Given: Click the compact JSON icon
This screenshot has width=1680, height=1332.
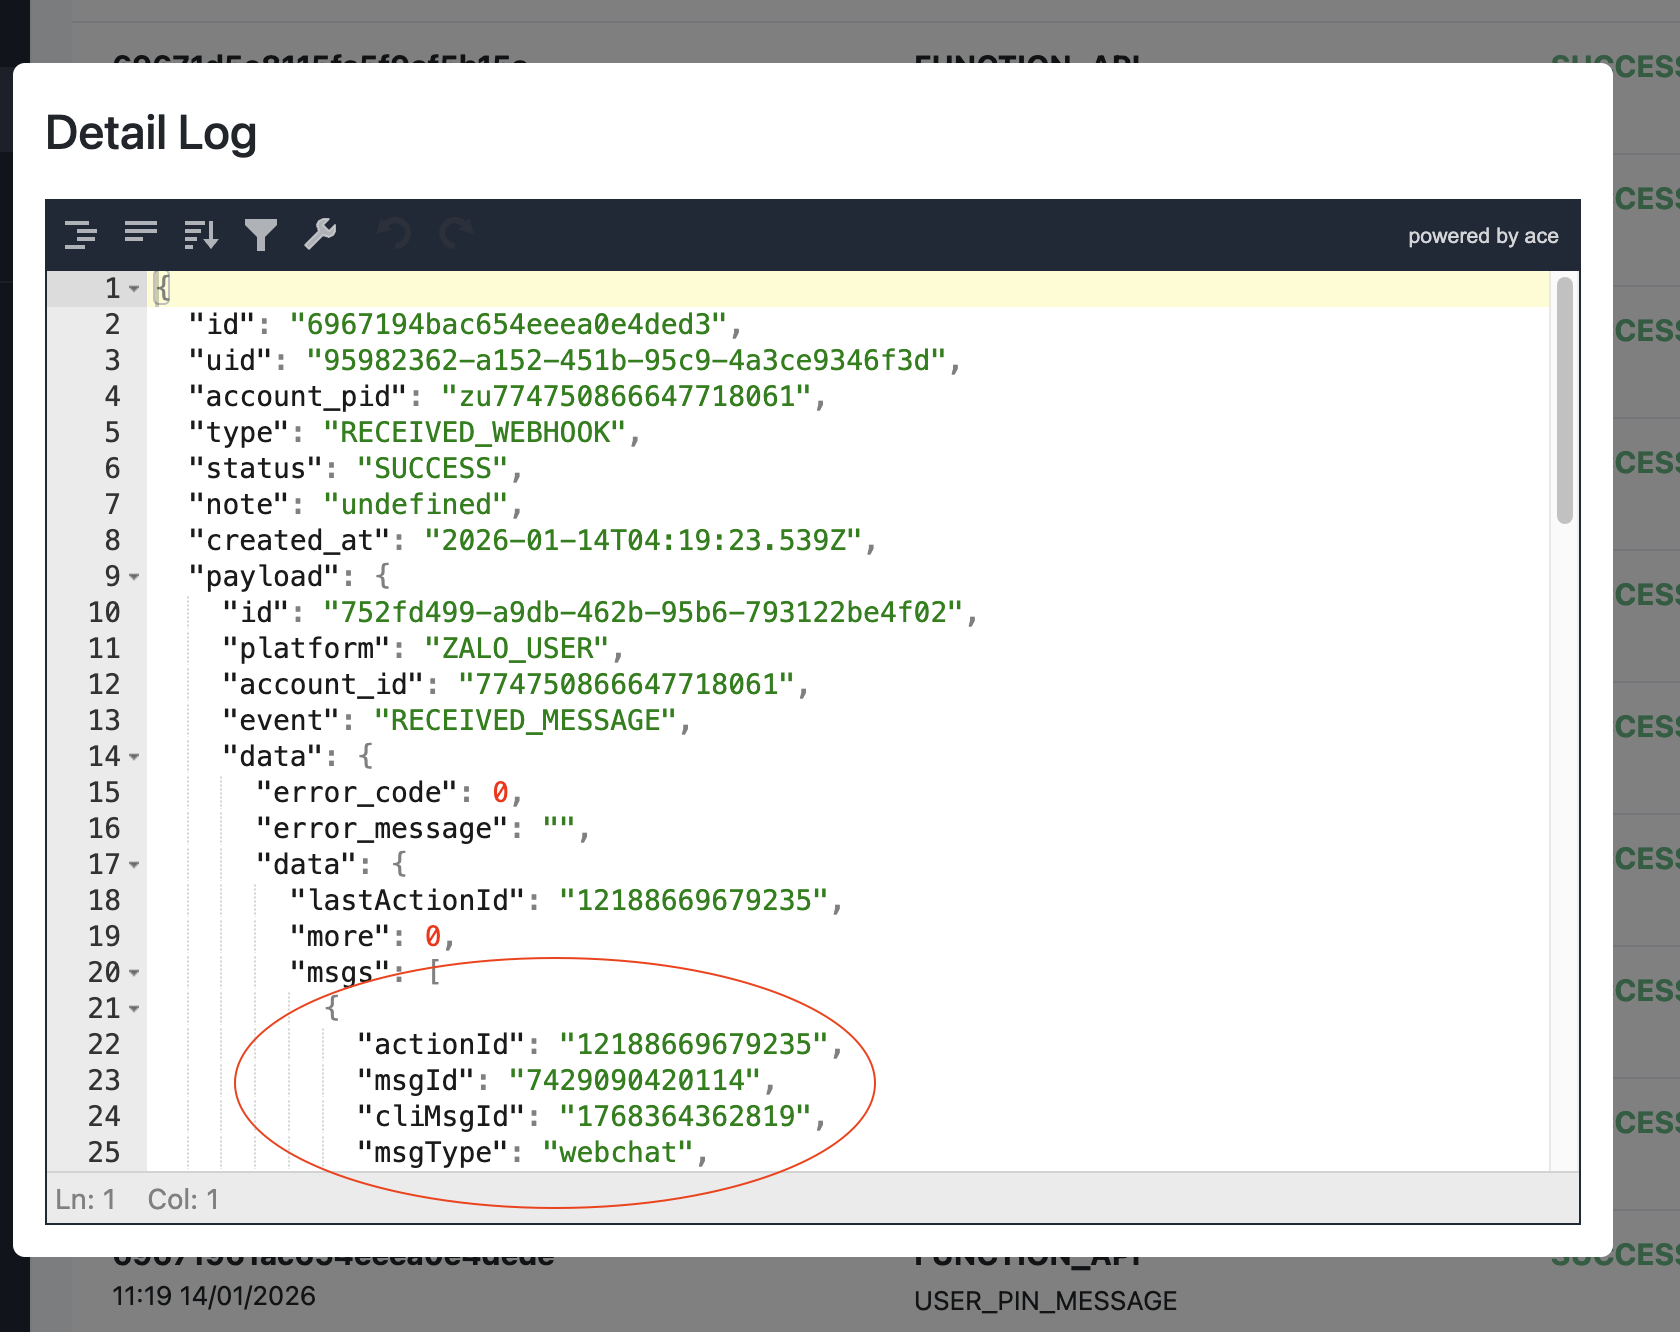Looking at the screenshot, I should [141, 234].
